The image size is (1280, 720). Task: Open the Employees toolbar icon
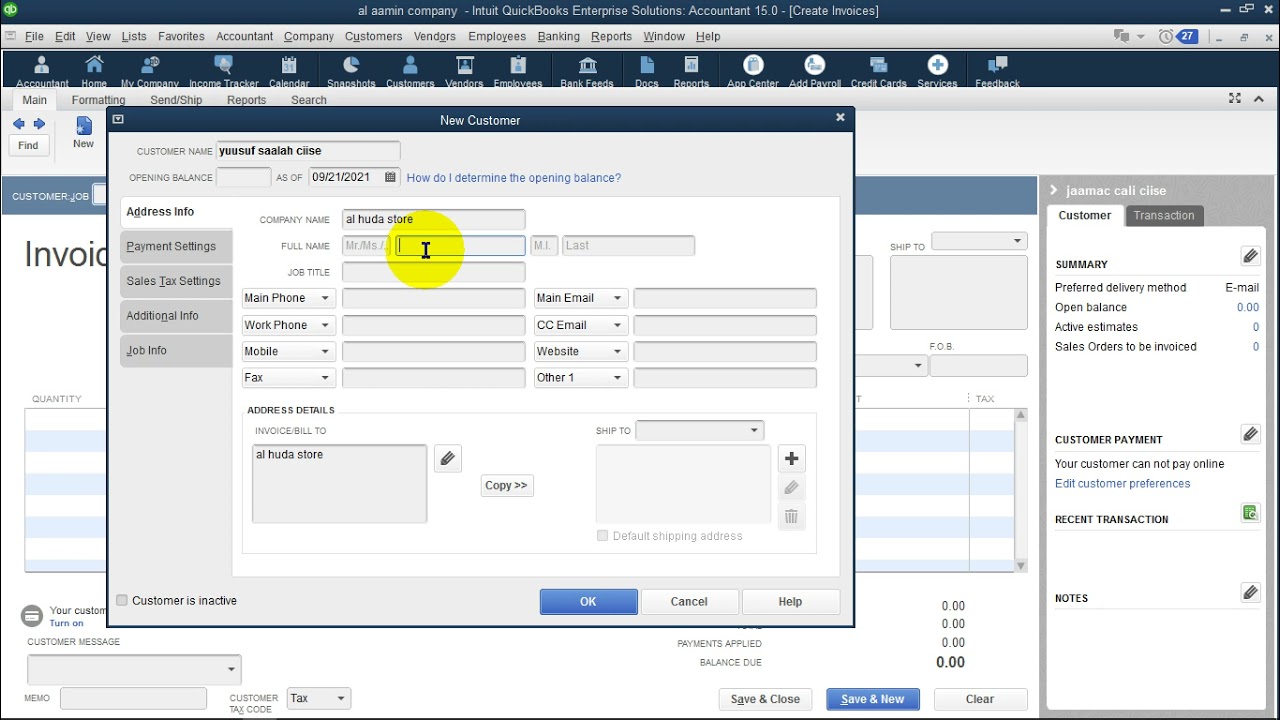pos(518,70)
